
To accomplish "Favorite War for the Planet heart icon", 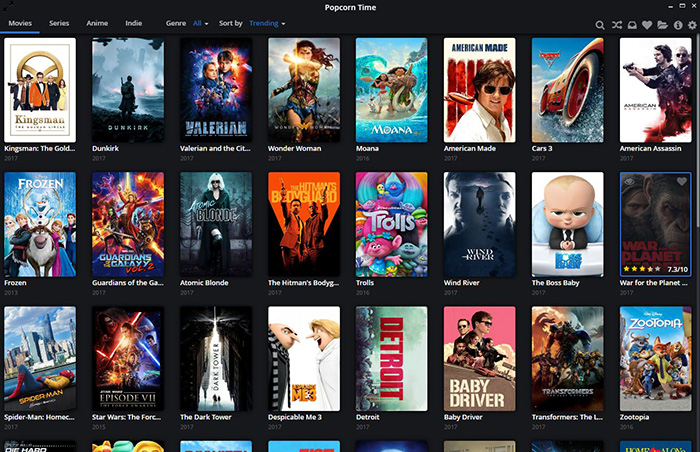I will pyautogui.click(x=681, y=182).
